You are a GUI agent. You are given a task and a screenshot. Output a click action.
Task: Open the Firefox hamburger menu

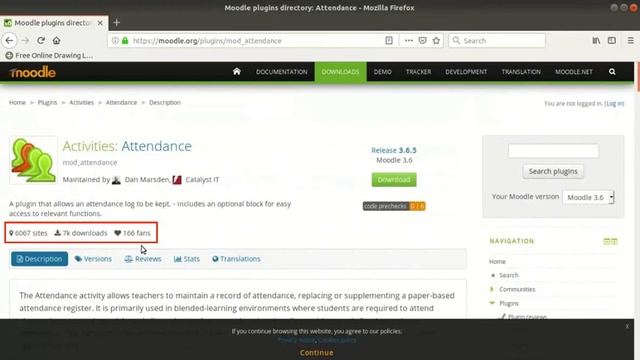tap(631, 40)
